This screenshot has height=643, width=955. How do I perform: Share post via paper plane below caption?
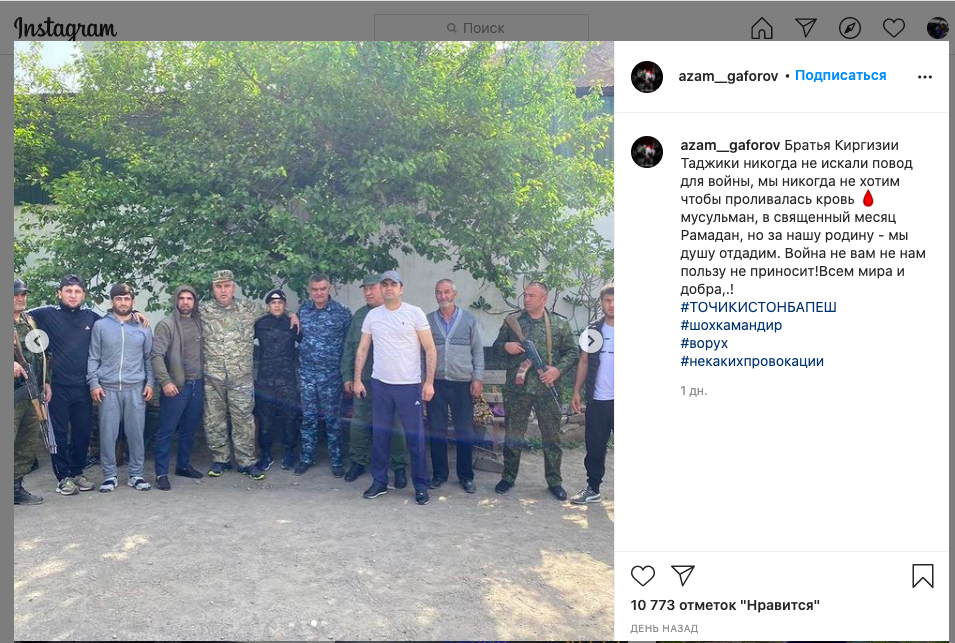[683, 575]
